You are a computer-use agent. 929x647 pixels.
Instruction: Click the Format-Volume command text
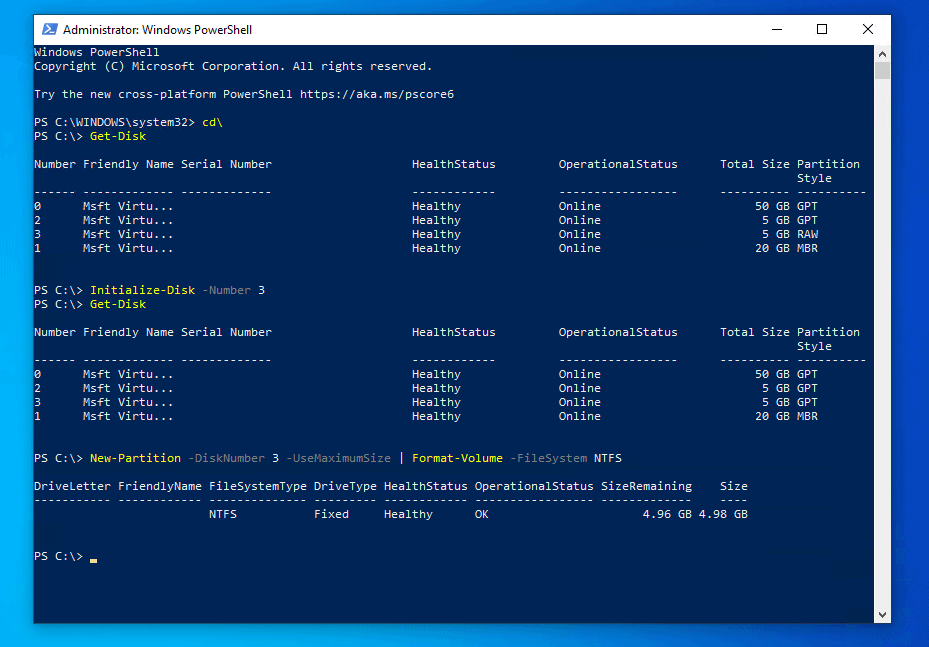click(457, 457)
